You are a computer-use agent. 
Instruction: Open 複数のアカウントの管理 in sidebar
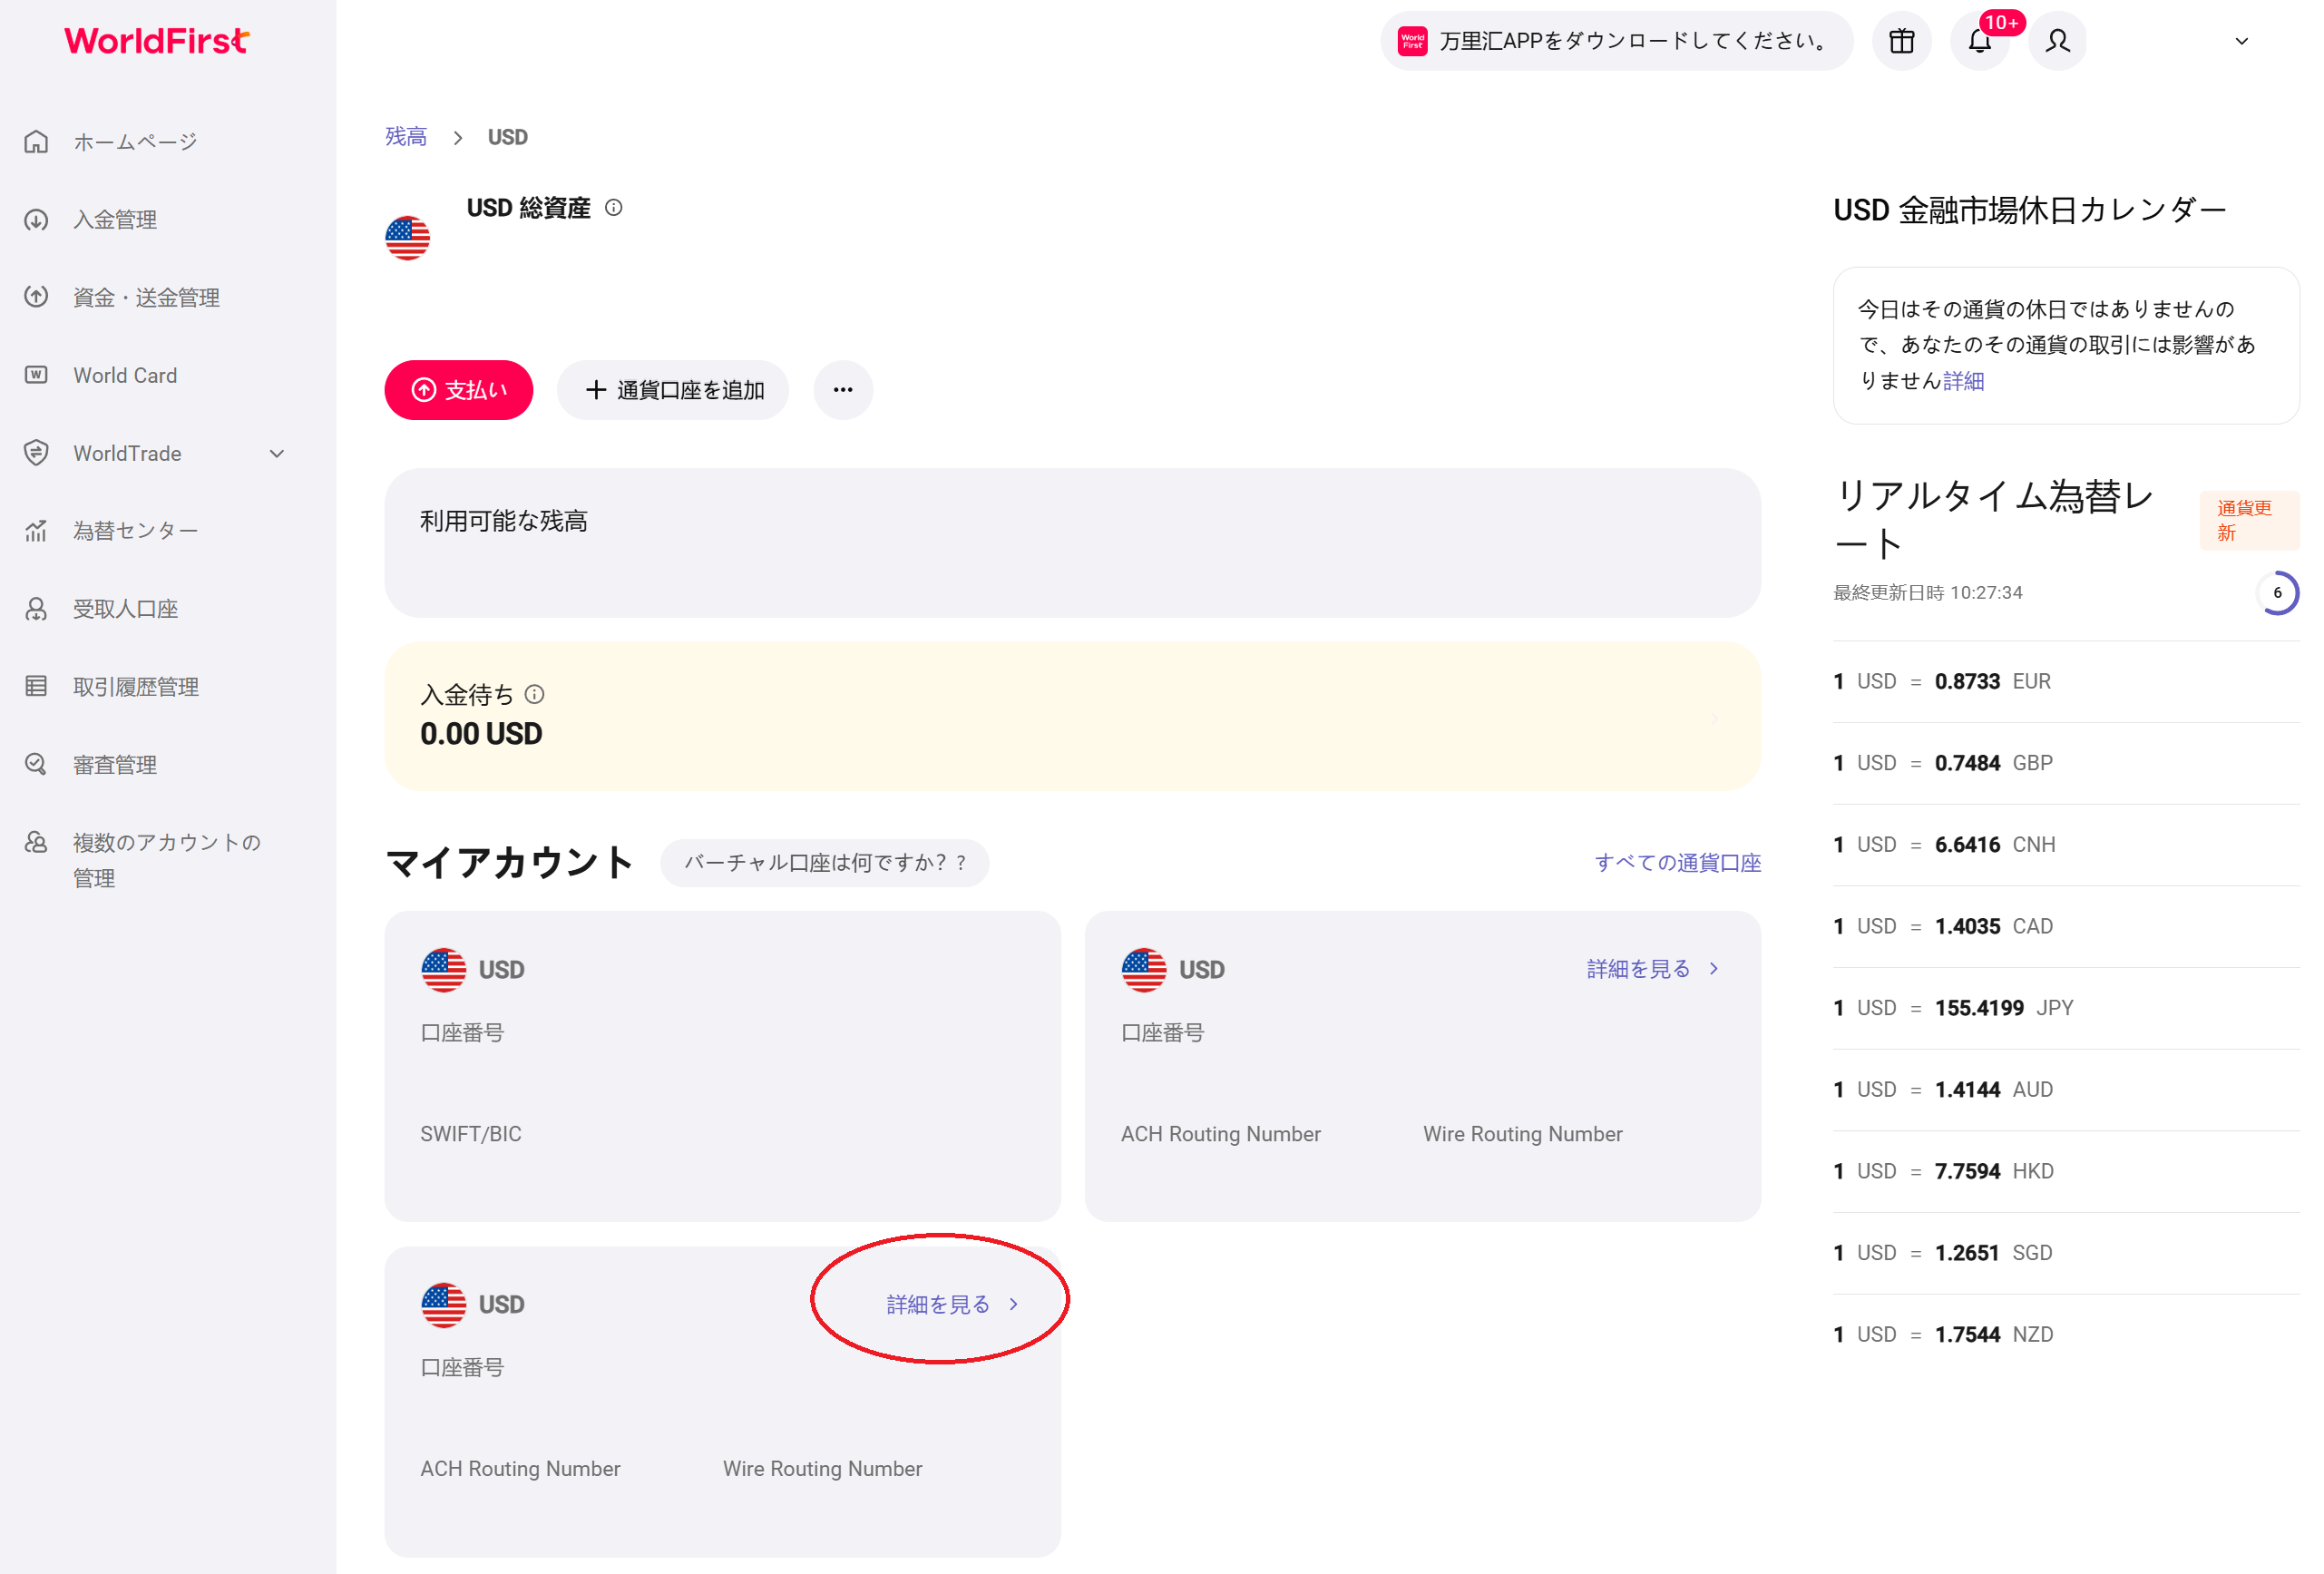coord(166,859)
